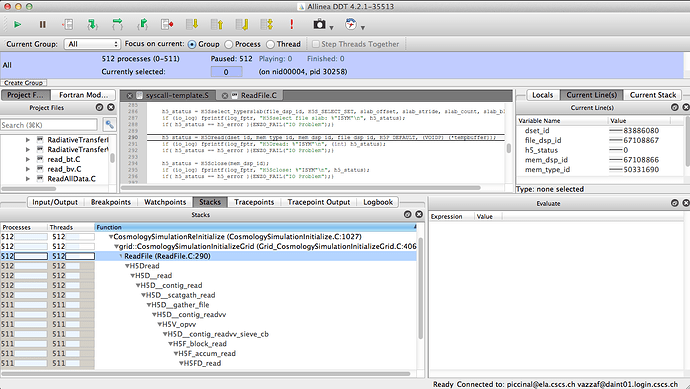Screen dimensions: 690x389
Task: Click the green Play/Continue button
Action: tap(17, 25)
